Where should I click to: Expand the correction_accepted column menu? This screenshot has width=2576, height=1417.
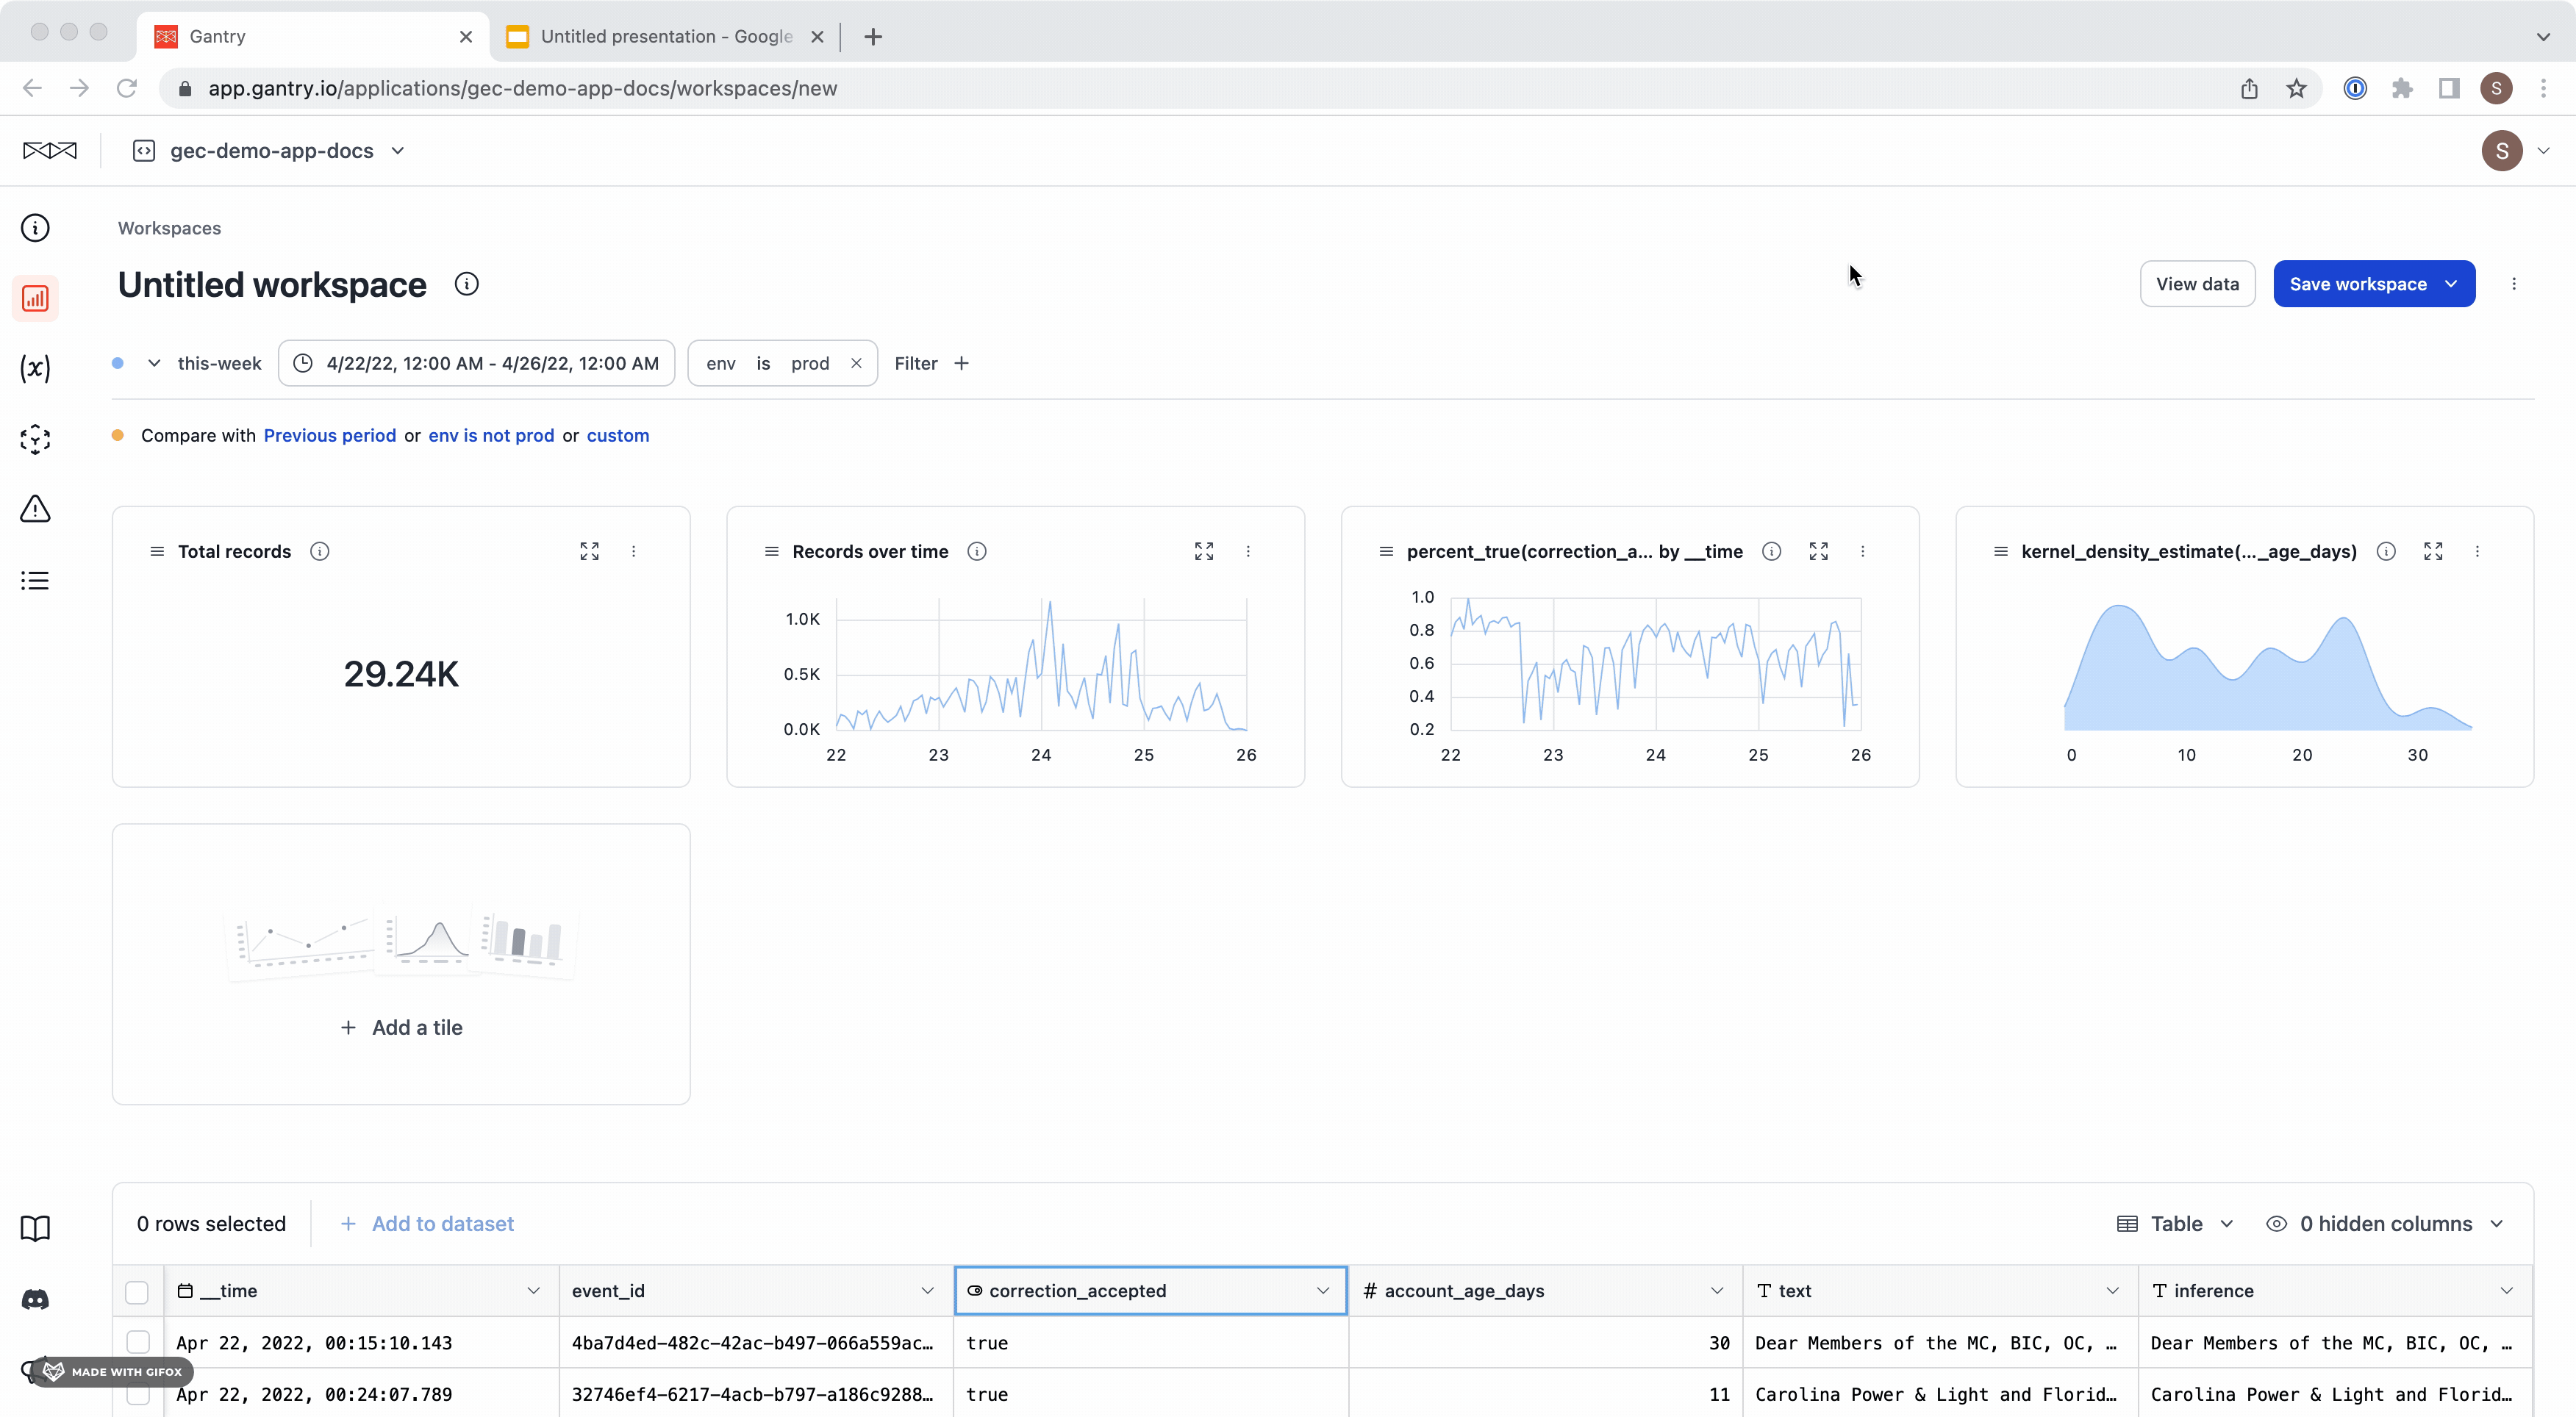click(x=1322, y=1291)
